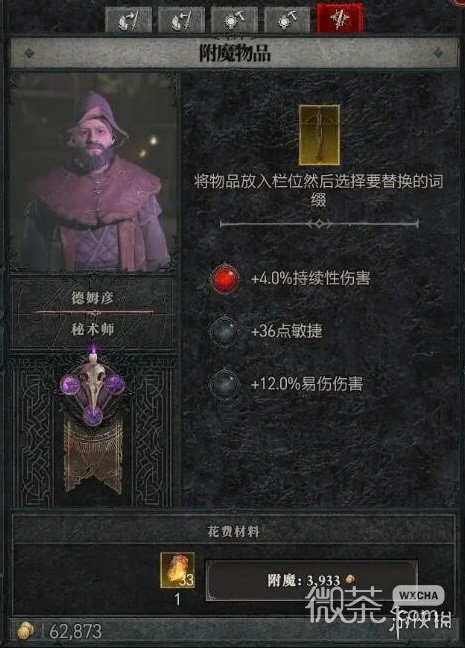
Task: Select the red highlighted enchant tab
Action: click(340, 18)
